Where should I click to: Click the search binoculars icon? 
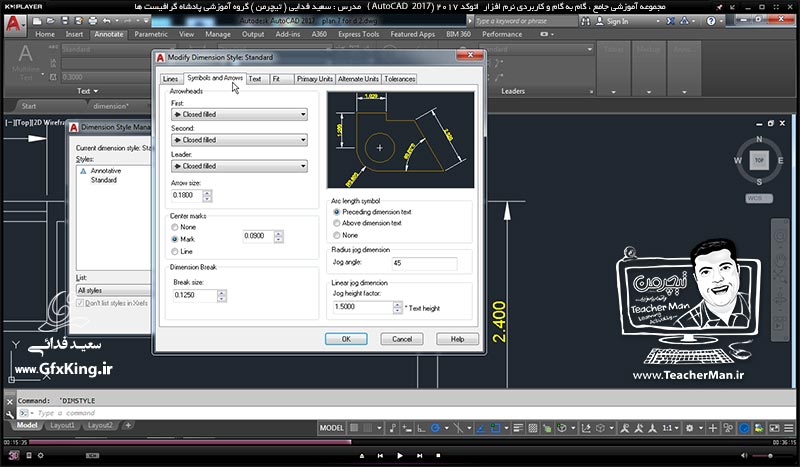[585, 21]
